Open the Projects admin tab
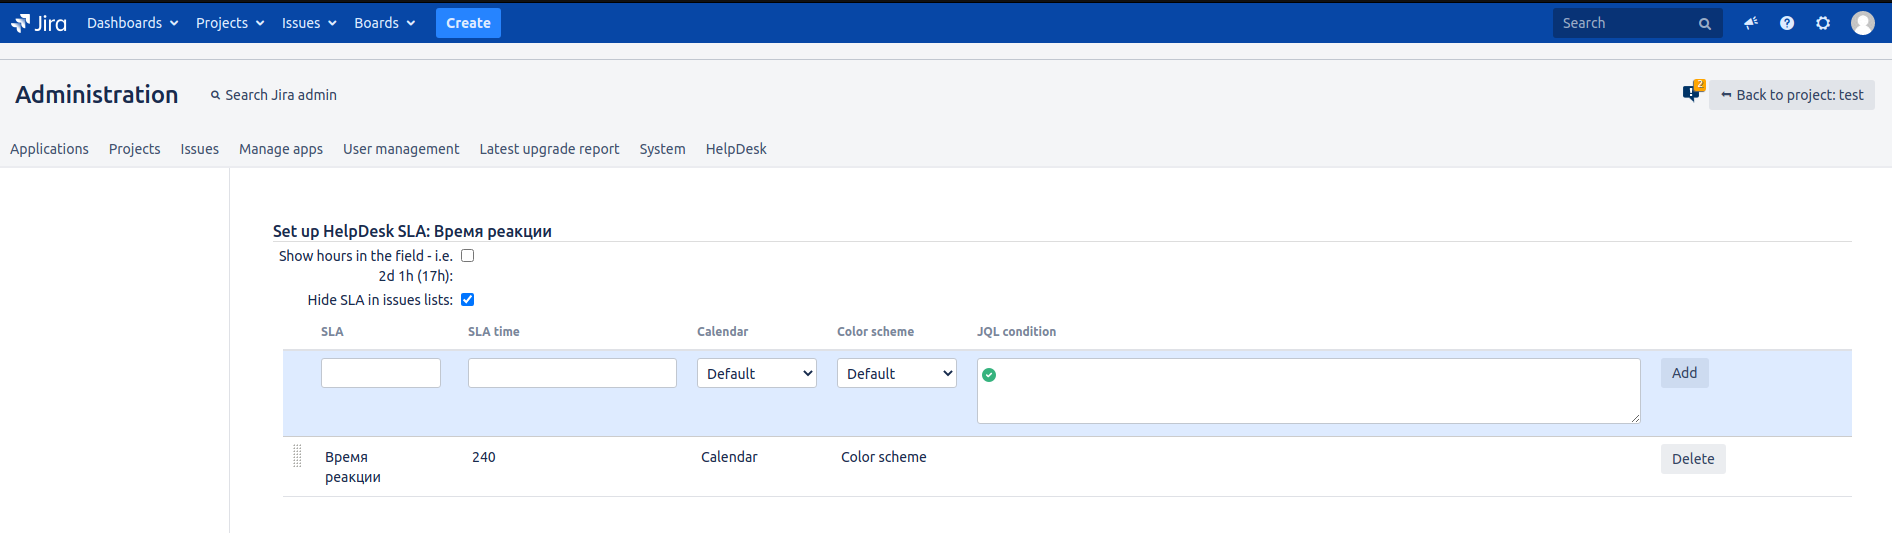1892x533 pixels. point(134,149)
